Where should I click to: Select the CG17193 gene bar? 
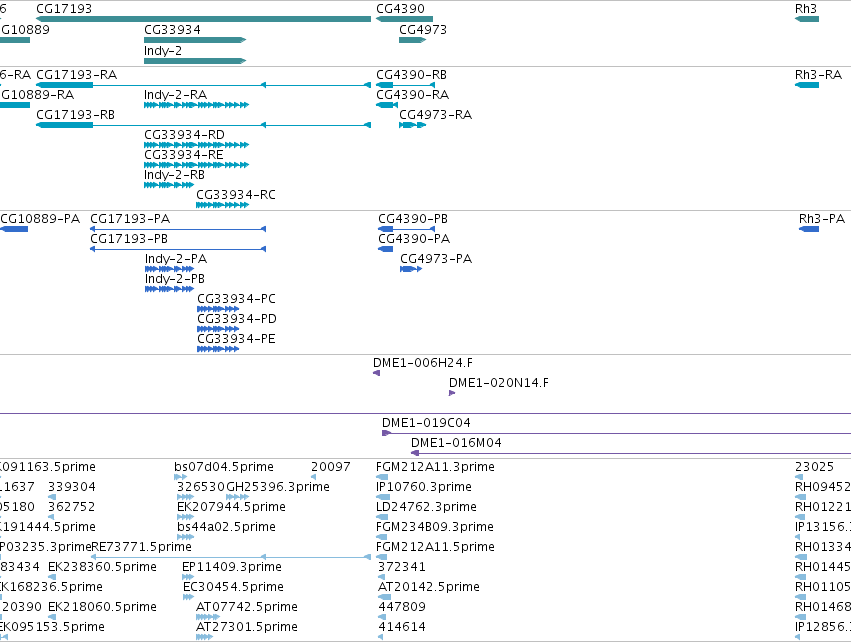tap(204, 19)
